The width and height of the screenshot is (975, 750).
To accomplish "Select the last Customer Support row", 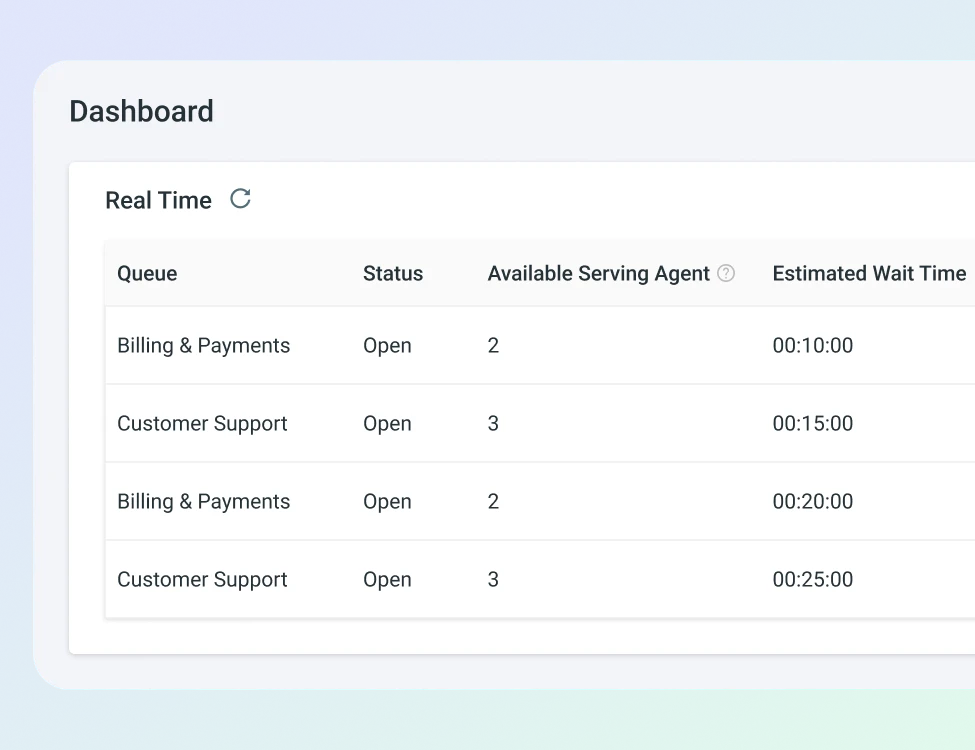I will [202, 579].
